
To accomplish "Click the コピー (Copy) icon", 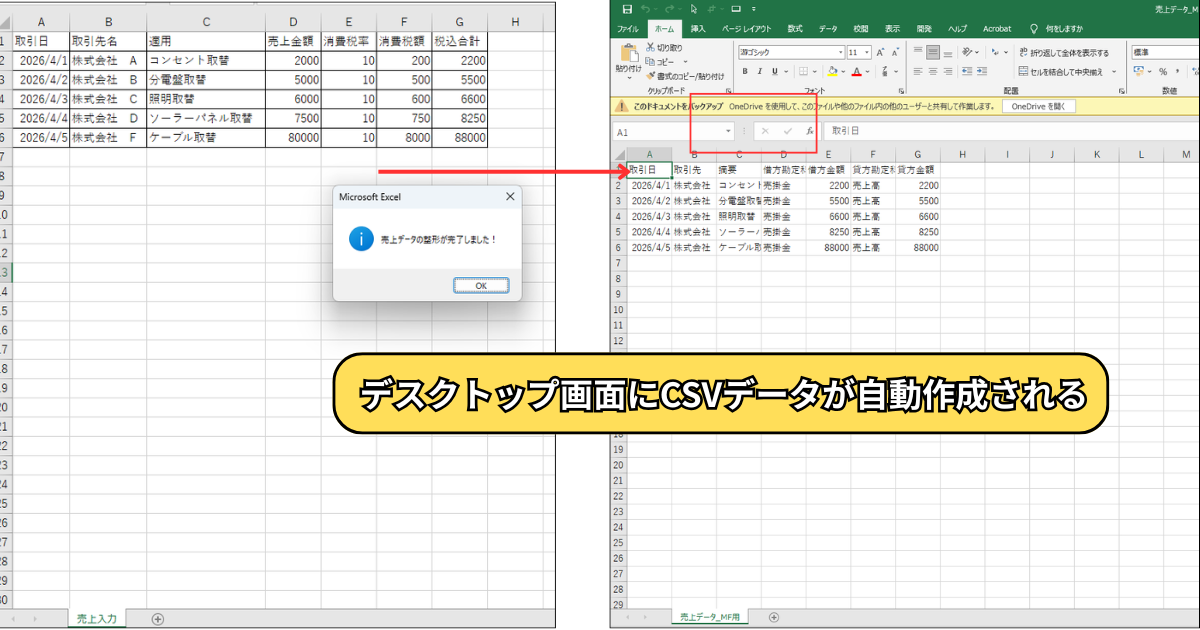I will point(652,62).
